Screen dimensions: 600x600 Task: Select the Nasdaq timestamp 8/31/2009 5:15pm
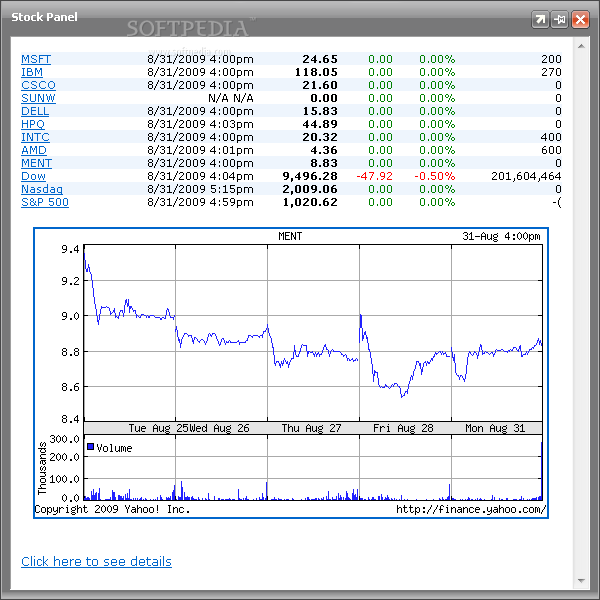click(200, 189)
